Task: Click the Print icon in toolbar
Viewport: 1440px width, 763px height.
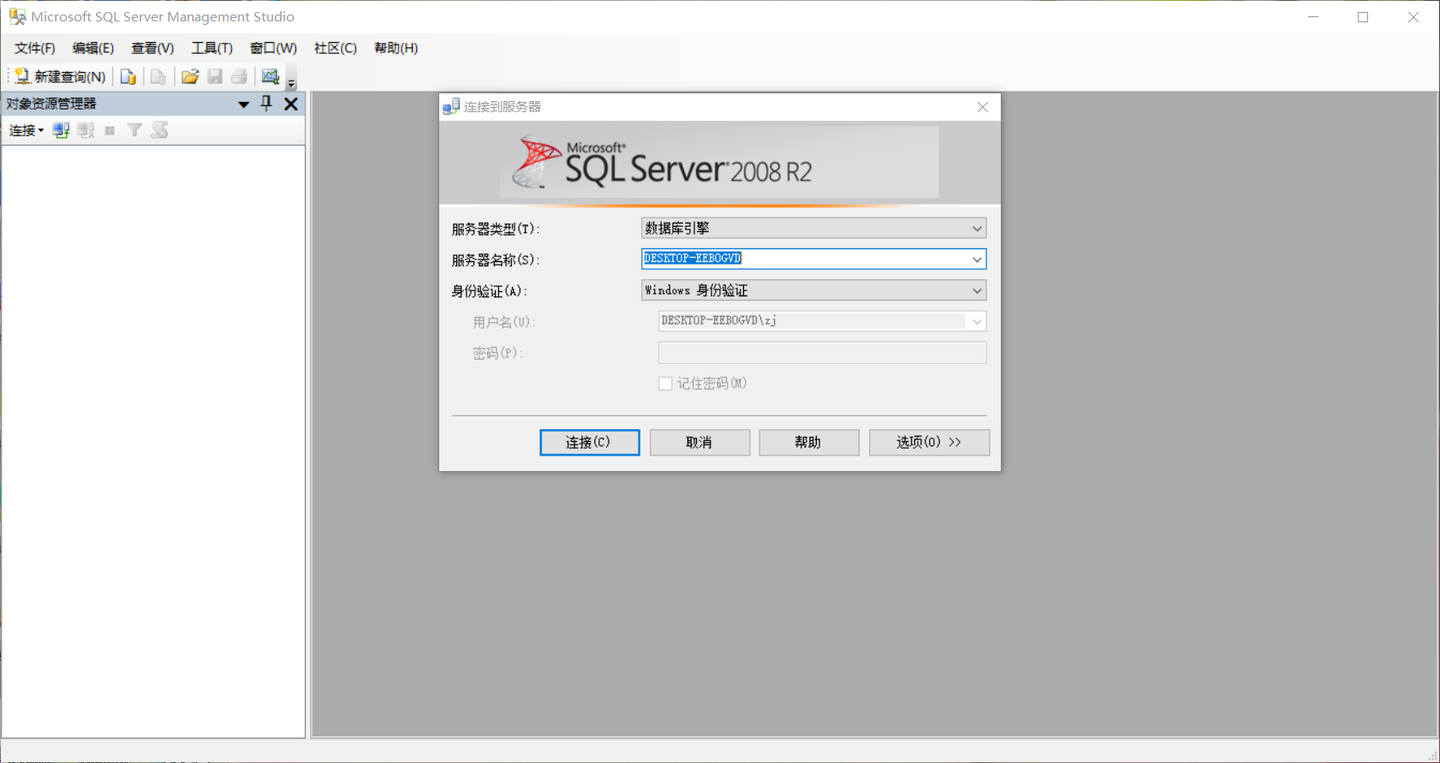Action: (239, 76)
